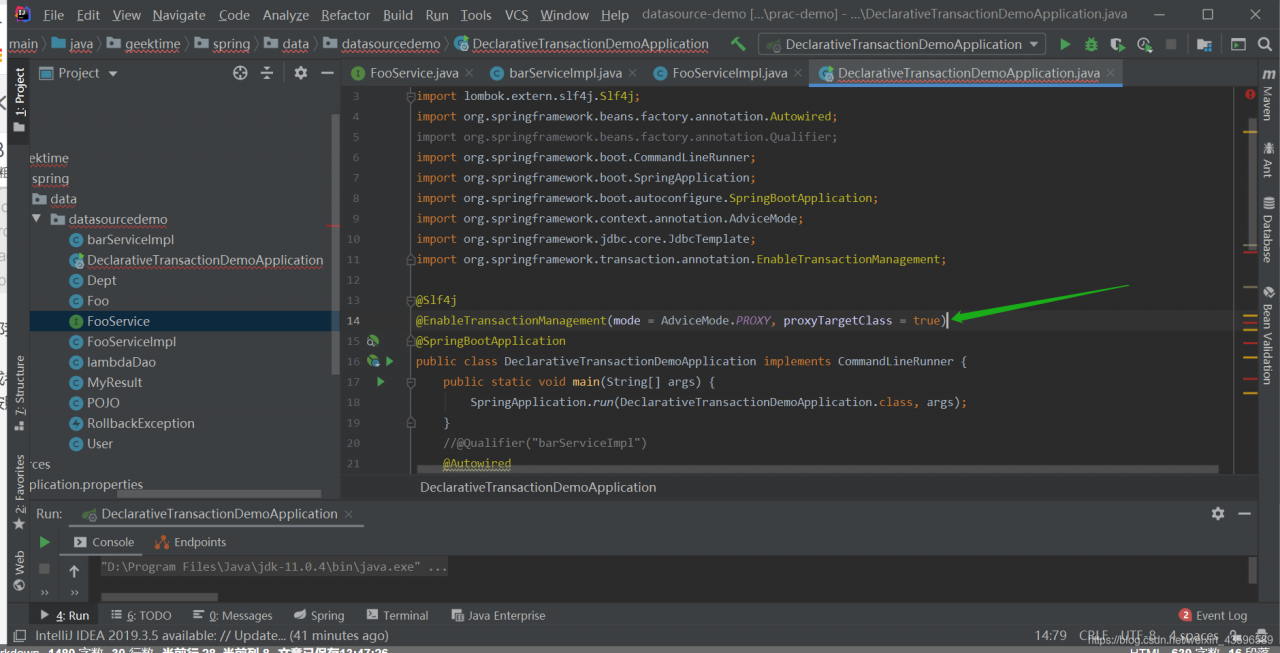Close the FooService.java editor tab
This screenshot has width=1280, height=653.
pos(470,73)
